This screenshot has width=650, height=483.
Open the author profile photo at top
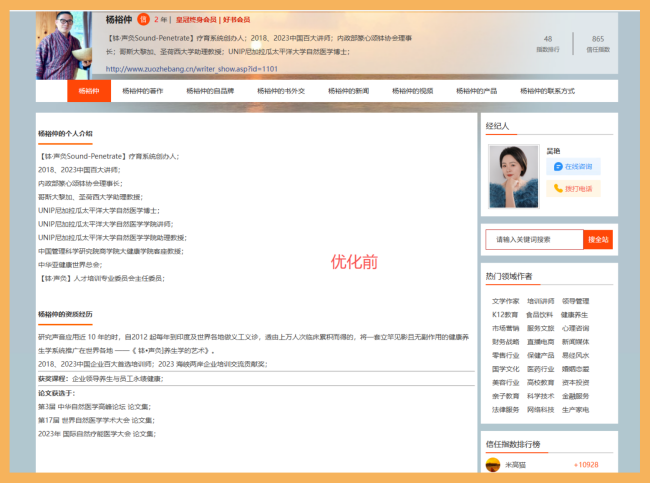pos(68,45)
